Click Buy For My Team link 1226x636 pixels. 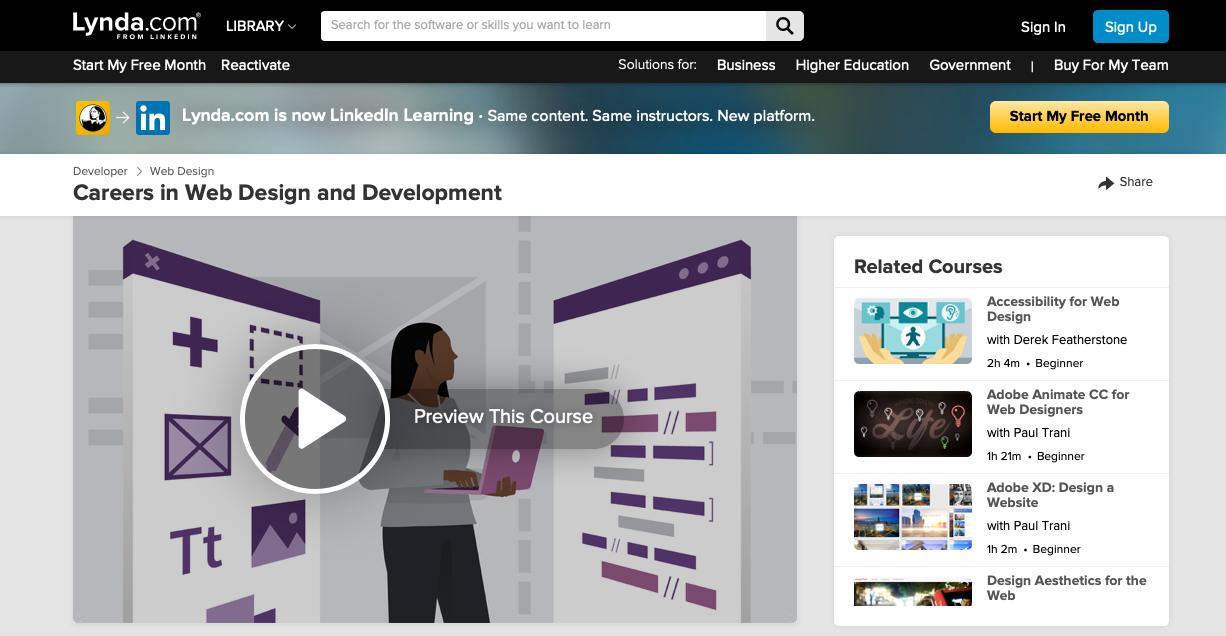tap(1111, 65)
